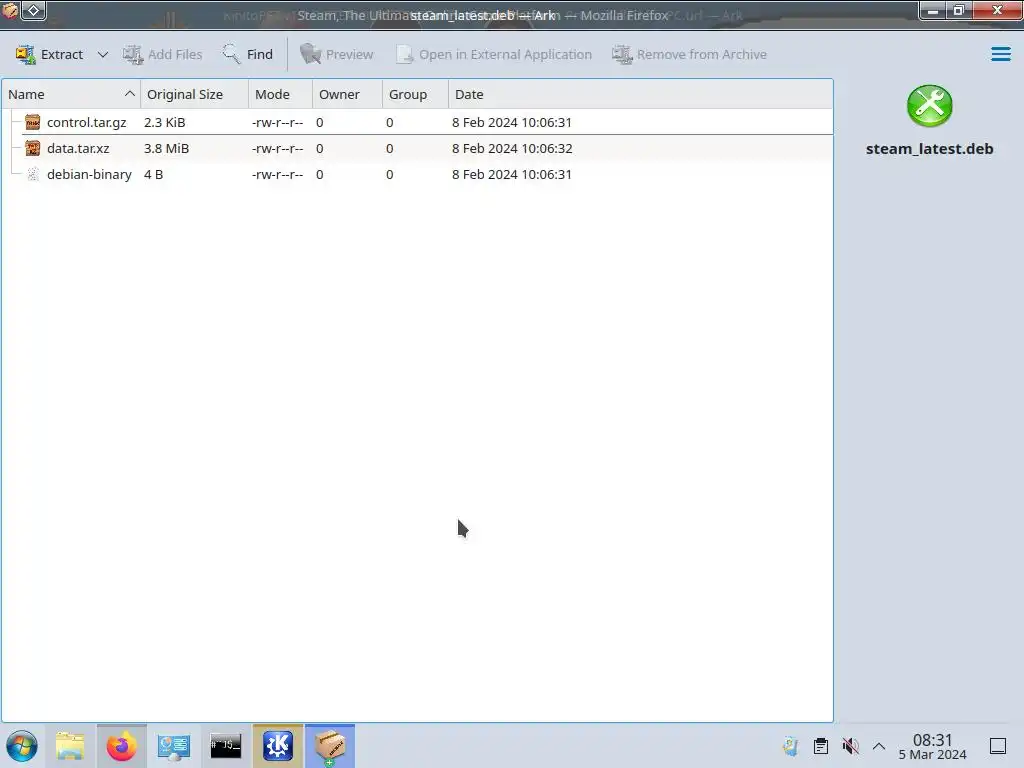Click debian-binary file icon
Image resolution: width=1024 pixels, height=768 pixels.
tap(33, 174)
